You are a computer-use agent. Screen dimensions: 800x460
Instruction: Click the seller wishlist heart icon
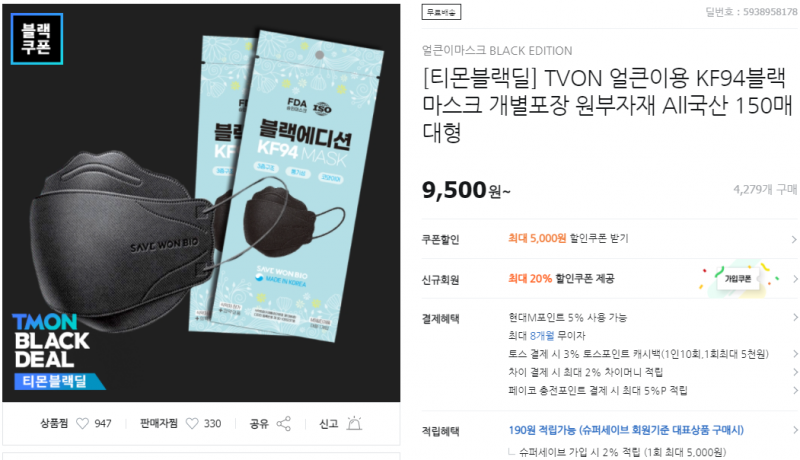(x=192, y=423)
